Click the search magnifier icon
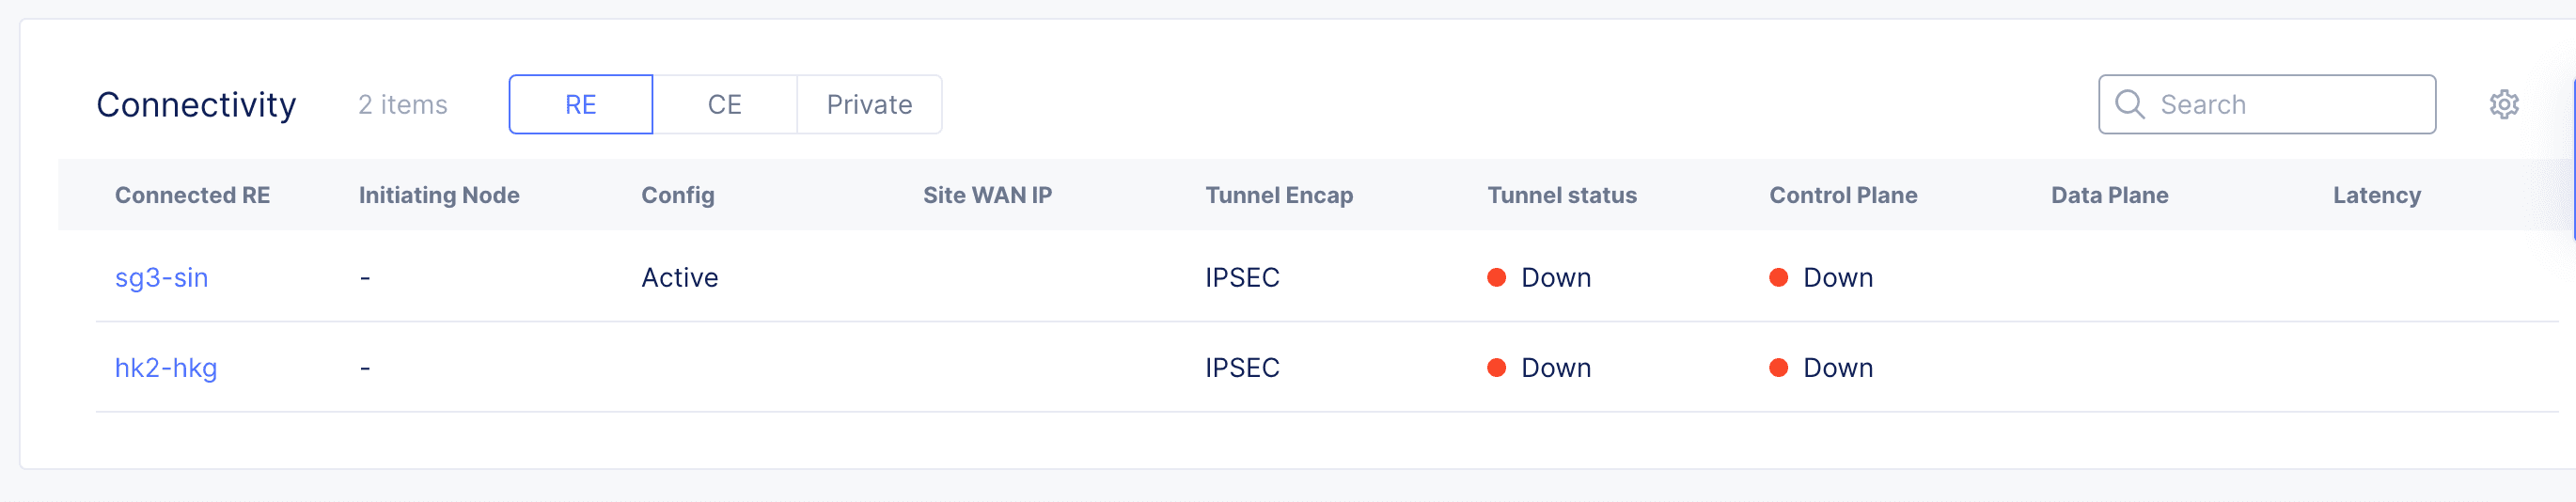Image resolution: width=2576 pixels, height=502 pixels. (2129, 104)
